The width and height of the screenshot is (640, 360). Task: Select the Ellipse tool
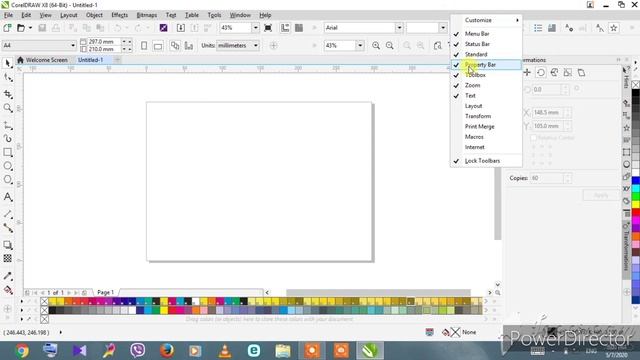tap(8, 166)
